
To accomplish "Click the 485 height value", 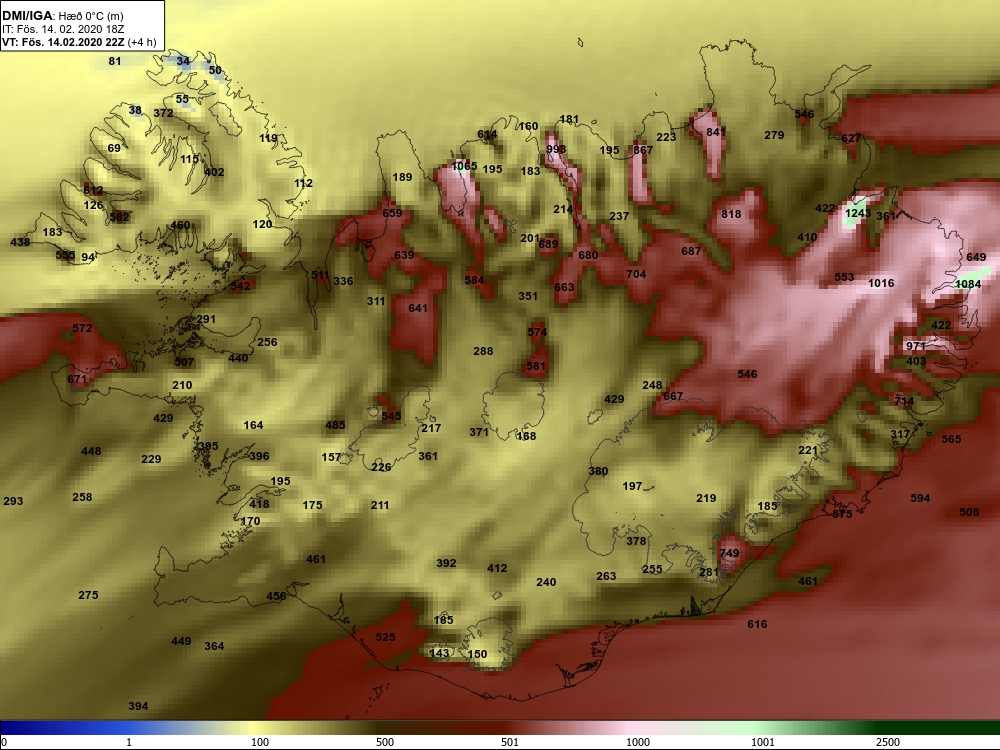I will (x=335, y=425).
